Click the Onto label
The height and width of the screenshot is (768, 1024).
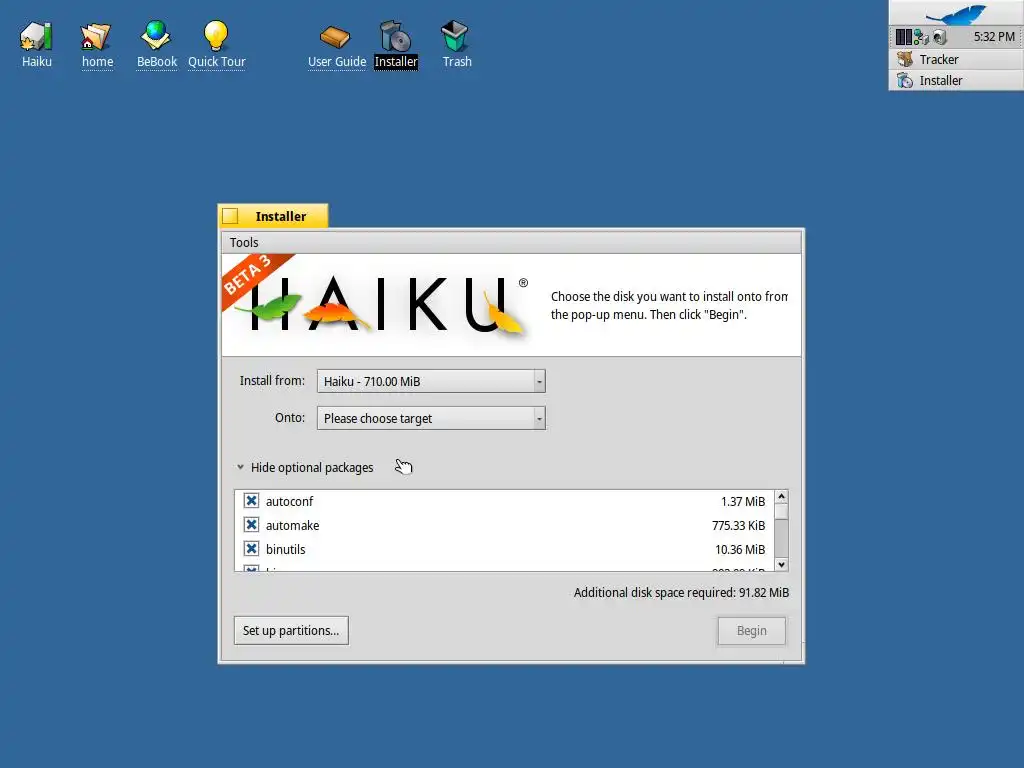point(290,417)
